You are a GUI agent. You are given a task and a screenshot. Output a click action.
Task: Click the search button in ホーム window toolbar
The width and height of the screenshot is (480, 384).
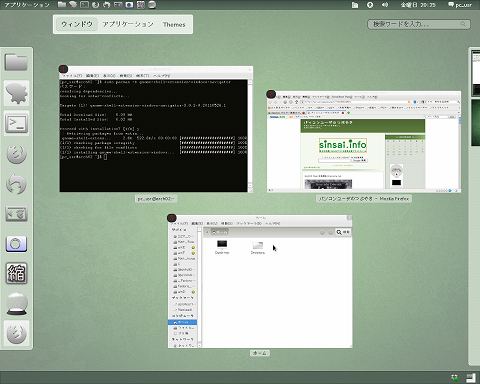tap(343, 232)
